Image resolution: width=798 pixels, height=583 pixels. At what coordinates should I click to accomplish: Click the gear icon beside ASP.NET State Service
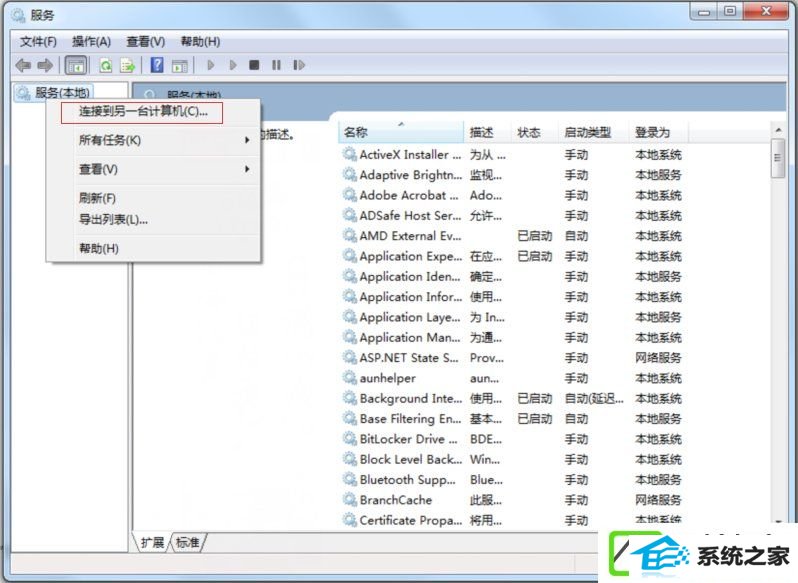pos(350,358)
